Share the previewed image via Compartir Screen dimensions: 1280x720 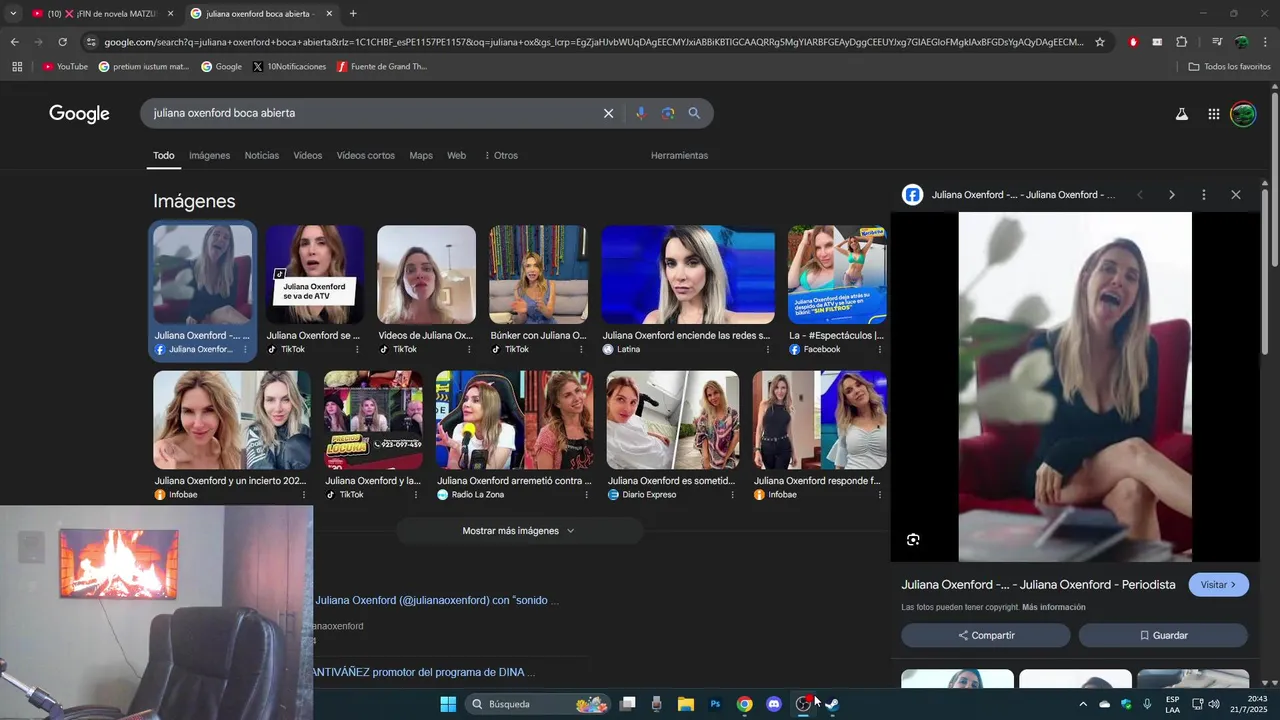986,635
